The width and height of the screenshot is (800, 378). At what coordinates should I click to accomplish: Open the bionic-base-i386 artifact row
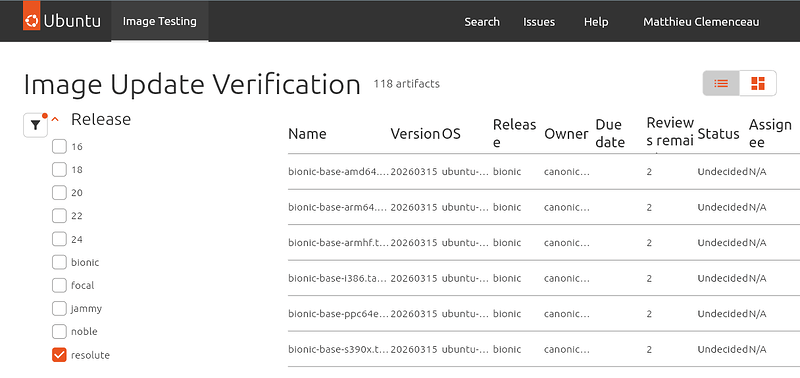click(544, 279)
